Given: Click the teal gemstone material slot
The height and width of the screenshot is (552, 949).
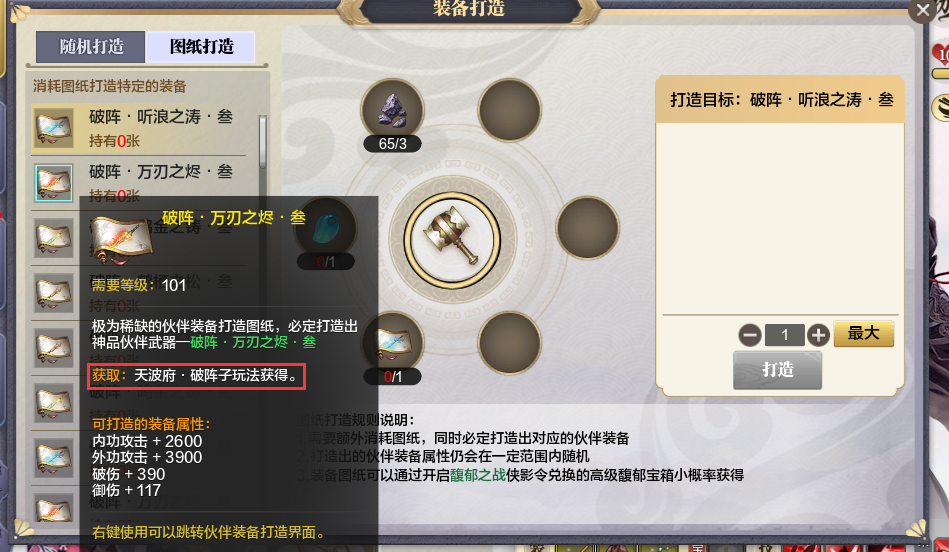Looking at the screenshot, I should [327, 228].
